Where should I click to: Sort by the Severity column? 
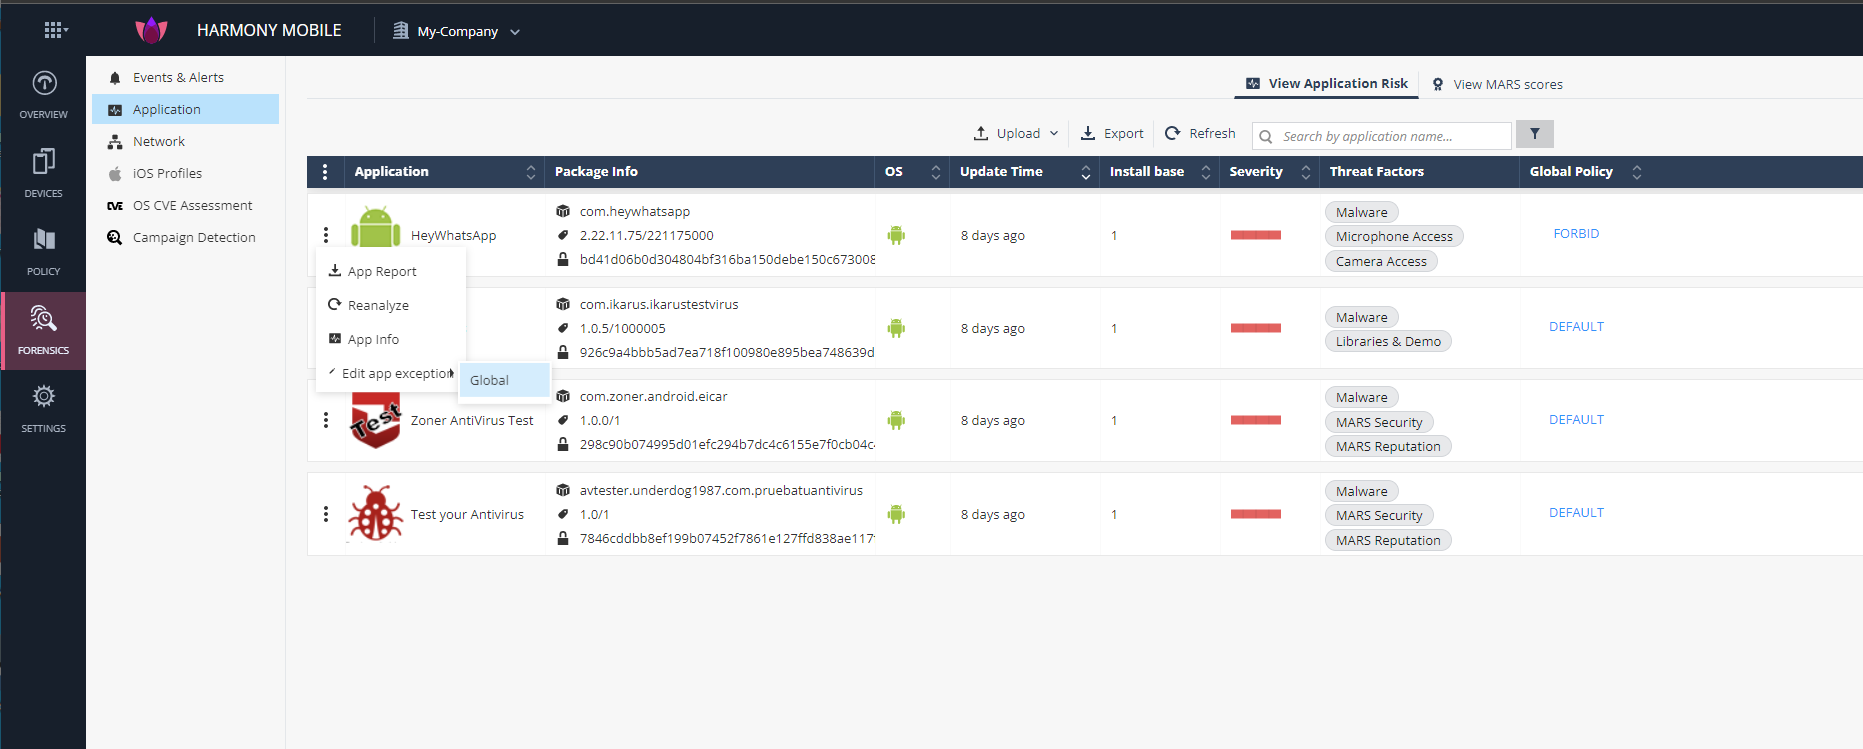click(x=1305, y=172)
